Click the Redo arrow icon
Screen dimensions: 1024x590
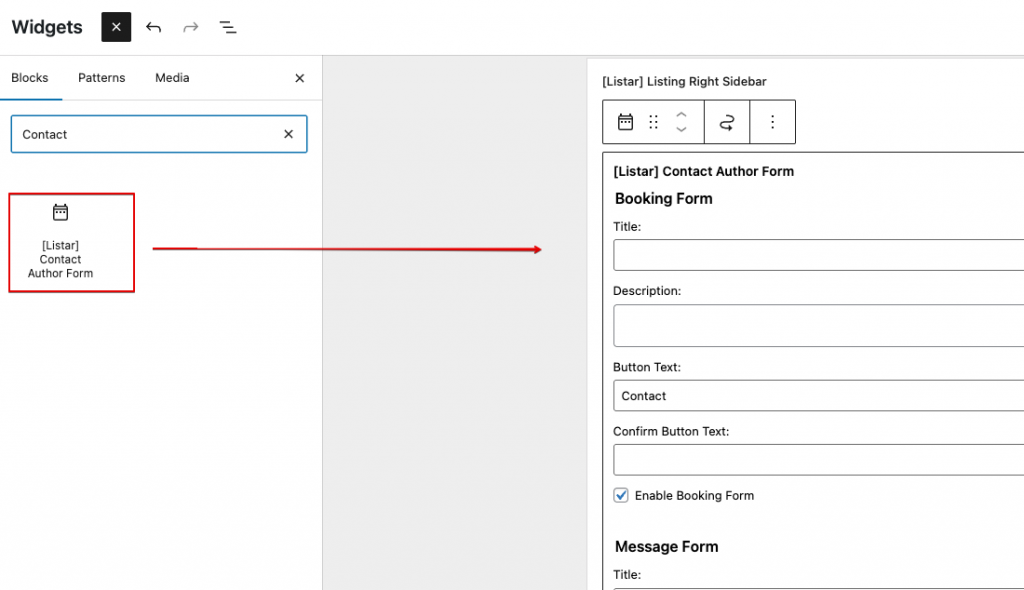click(191, 27)
